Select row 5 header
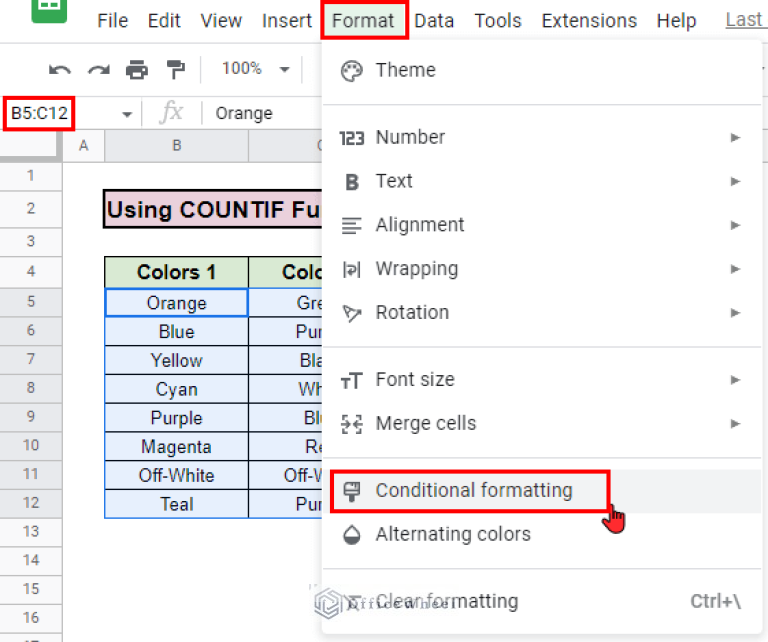Viewport: 768px width, 642px height. click(x=31, y=302)
